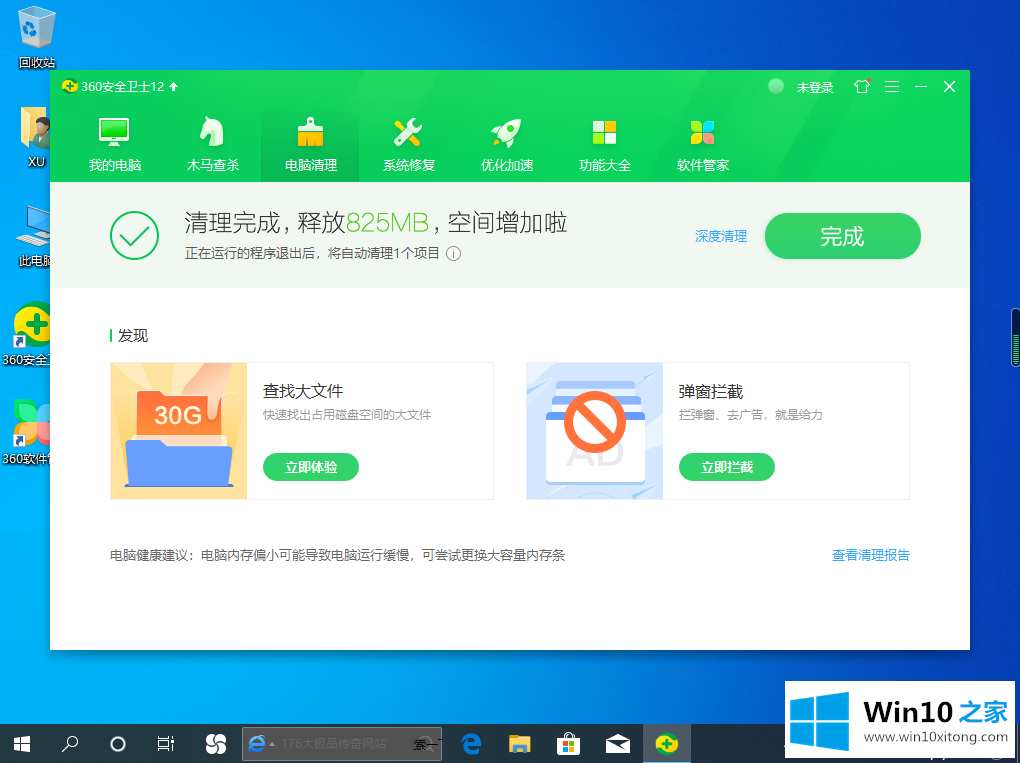Open 查看清理报告 link
Viewport: 1020px width, 763px height.
pos(870,555)
